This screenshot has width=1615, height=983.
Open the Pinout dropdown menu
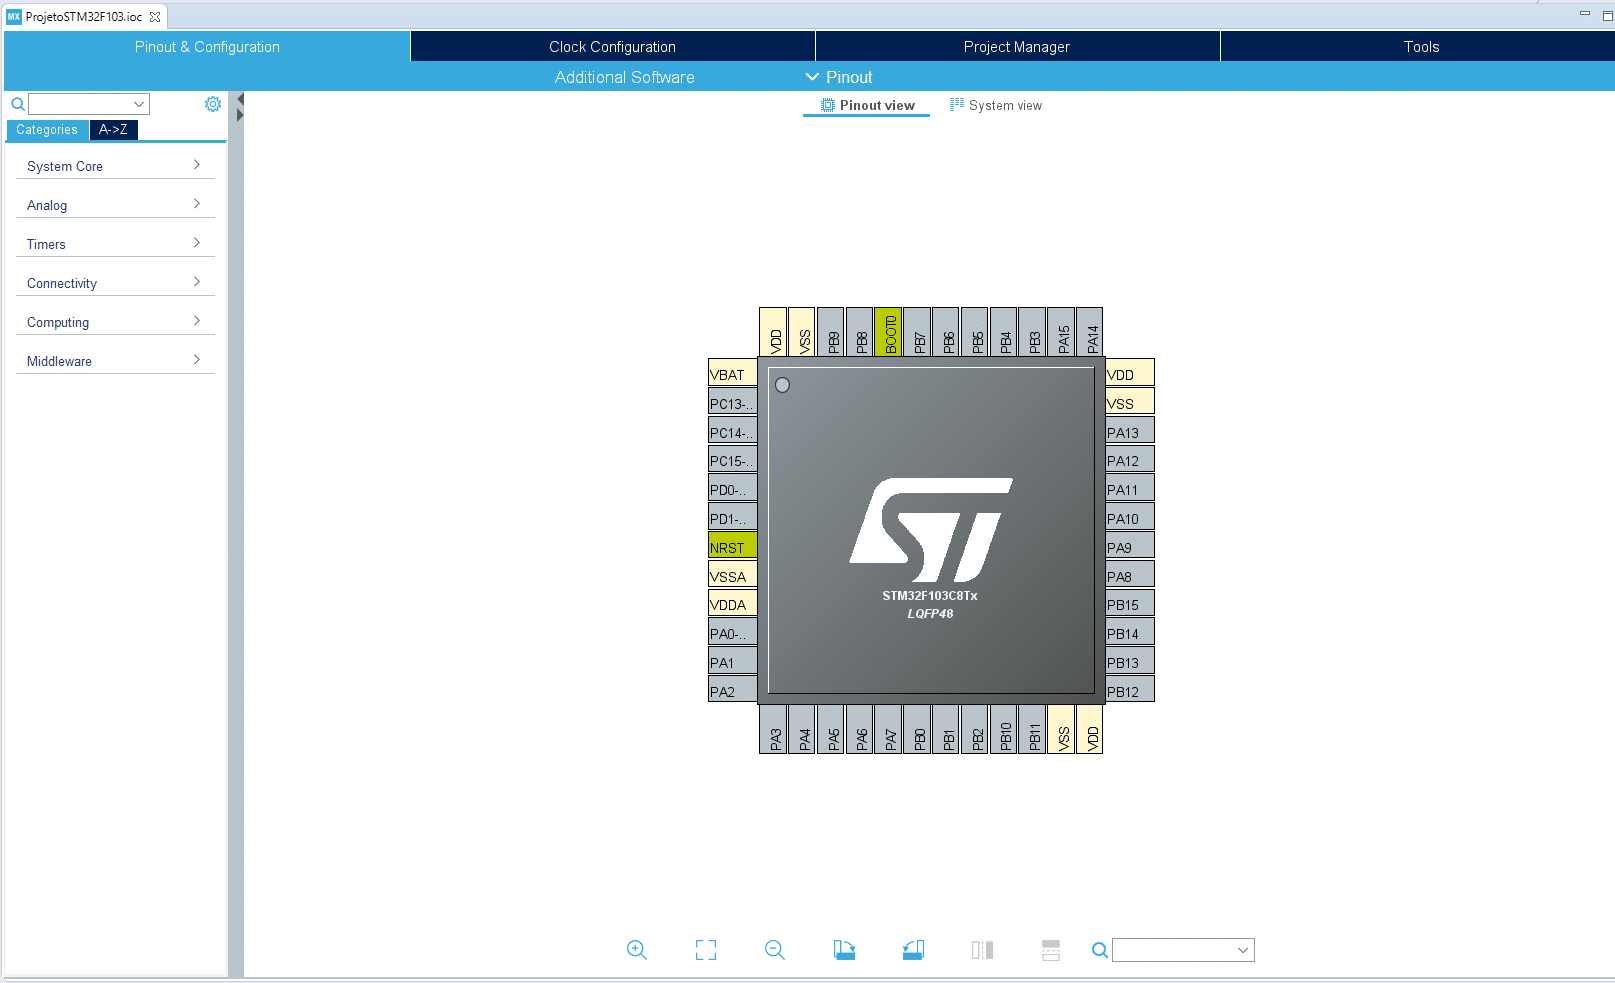(x=839, y=77)
